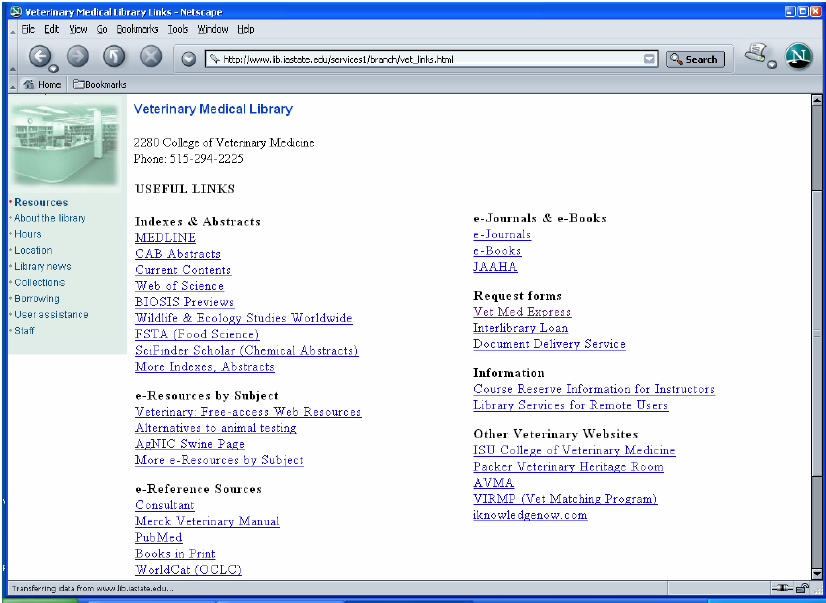
Task: Open the Books in Print link
Action: (175, 554)
